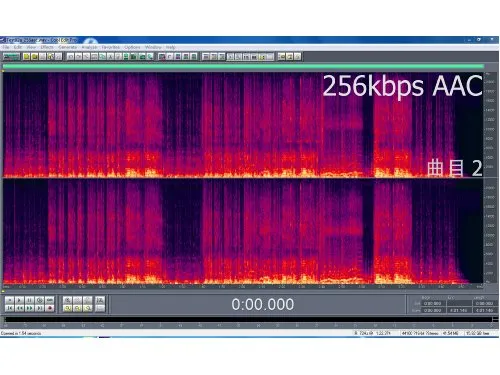Image resolution: width=500 pixels, height=375 pixels.
Task: Open the Effects menu
Action: tap(47, 47)
